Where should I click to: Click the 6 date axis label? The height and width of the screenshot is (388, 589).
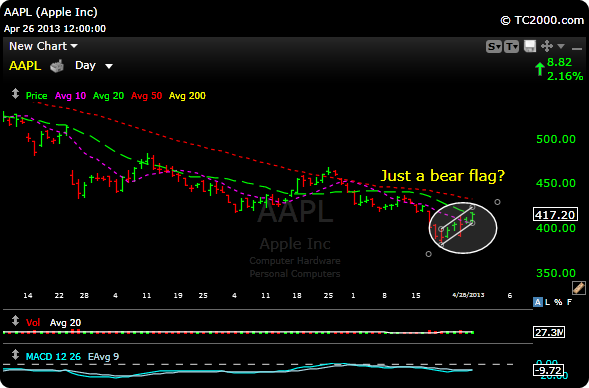click(x=510, y=296)
